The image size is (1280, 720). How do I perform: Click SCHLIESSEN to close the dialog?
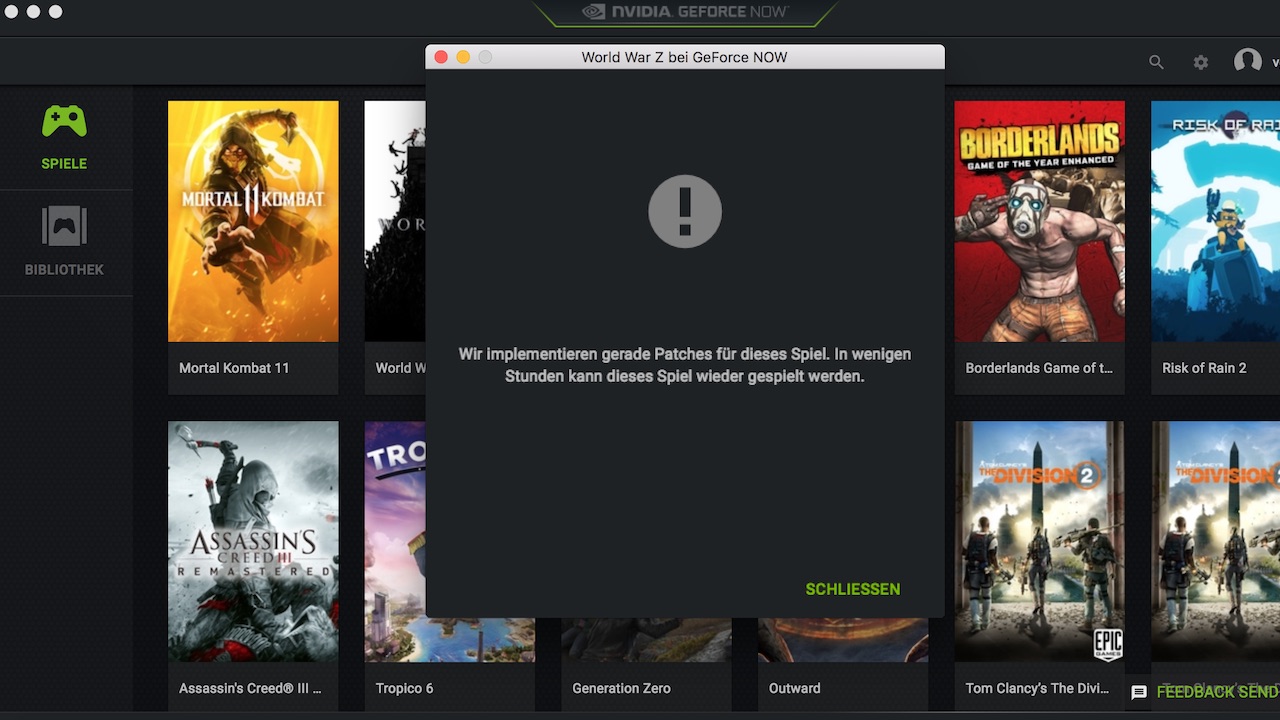853,589
